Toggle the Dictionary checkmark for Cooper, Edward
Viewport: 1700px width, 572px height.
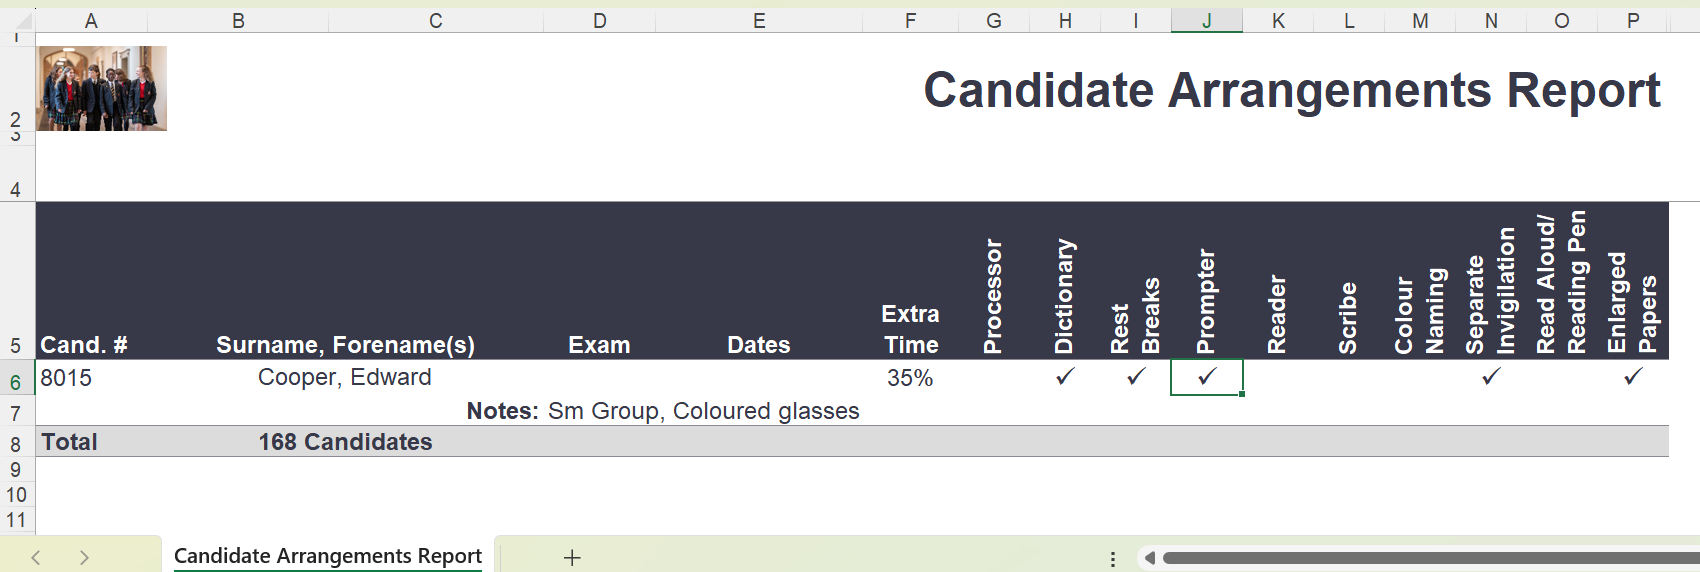[1065, 377]
